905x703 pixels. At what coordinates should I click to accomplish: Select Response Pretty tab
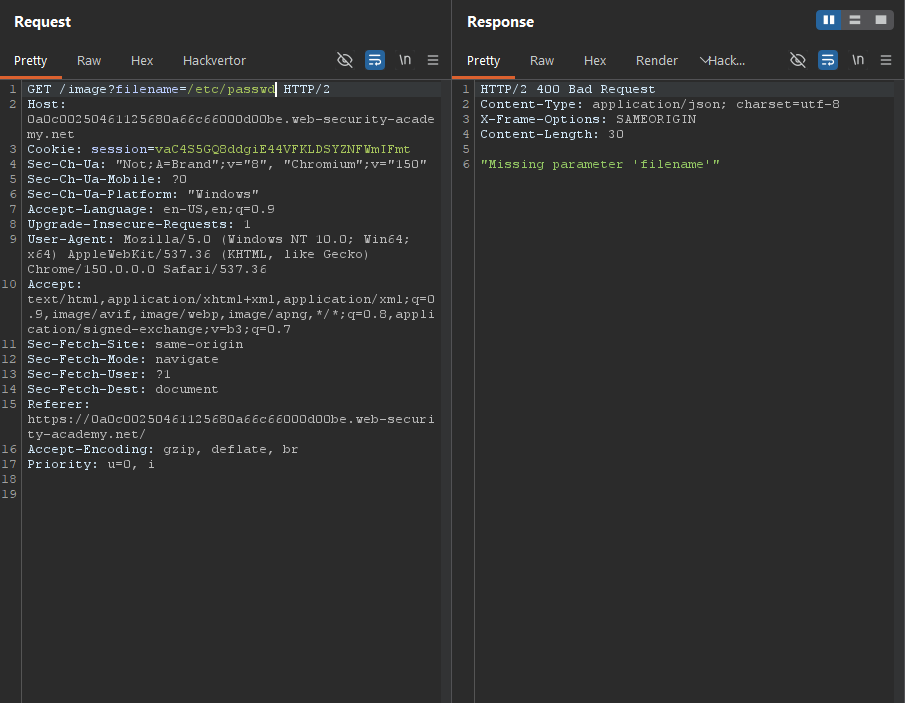[x=484, y=61]
